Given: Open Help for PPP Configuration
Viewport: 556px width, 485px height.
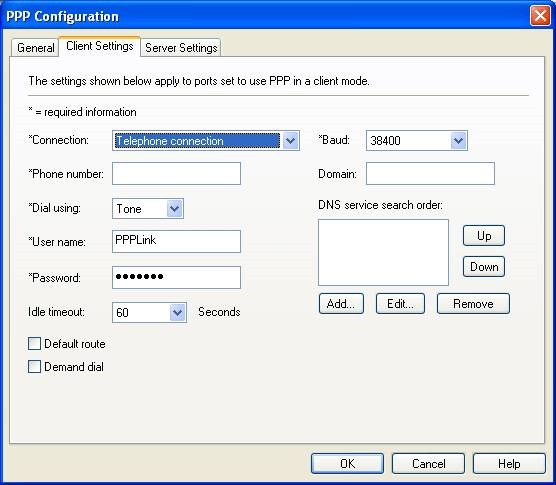Looking at the screenshot, I should pos(509,463).
